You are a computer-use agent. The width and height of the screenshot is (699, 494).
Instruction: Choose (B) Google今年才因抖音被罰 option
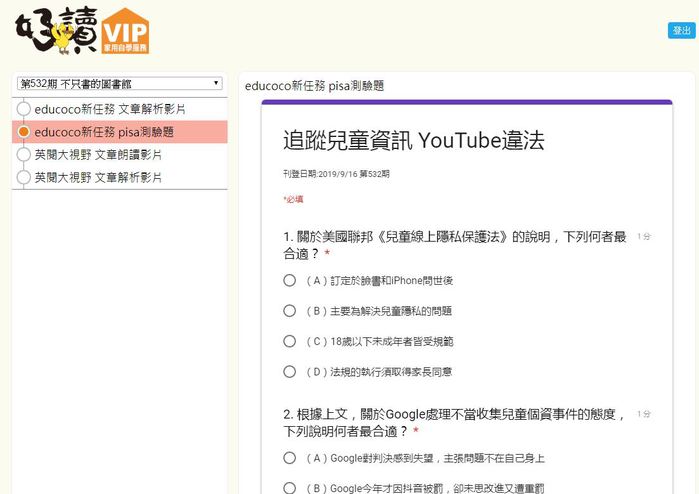(289, 488)
